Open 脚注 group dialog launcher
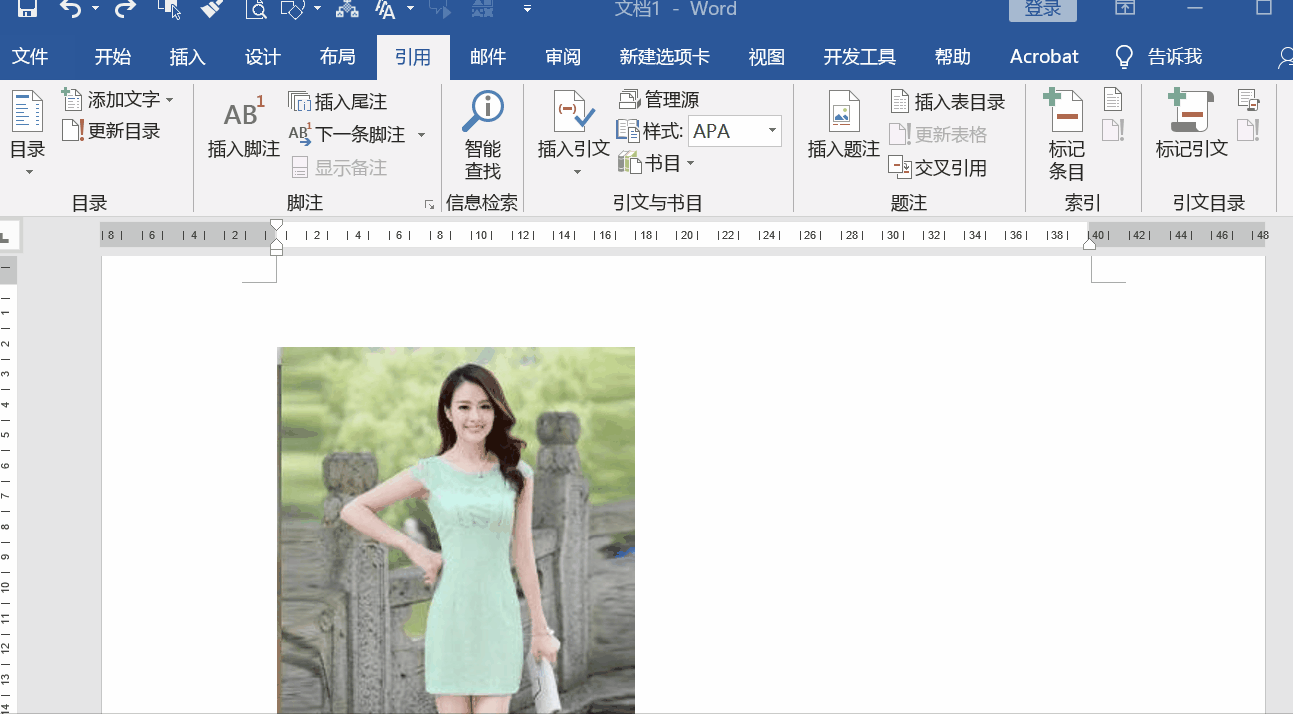The height and width of the screenshot is (714, 1293). tap(429, 204)
